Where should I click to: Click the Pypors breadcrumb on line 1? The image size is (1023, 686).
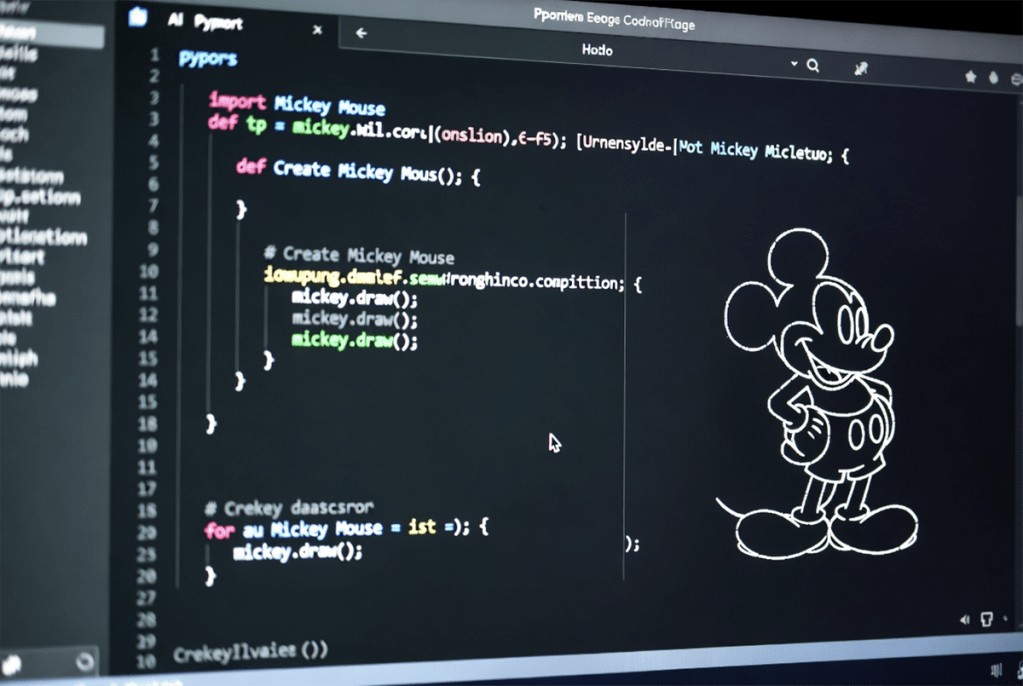[x=208, y=59]
